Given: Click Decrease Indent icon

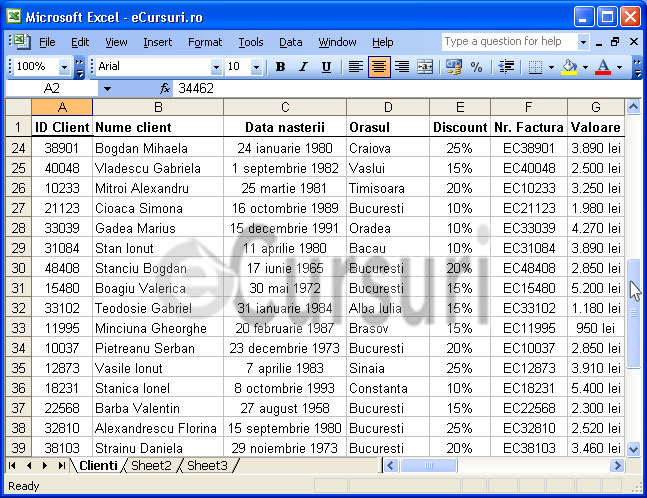Looking at the screenshot, I should [x=506, y=66].
